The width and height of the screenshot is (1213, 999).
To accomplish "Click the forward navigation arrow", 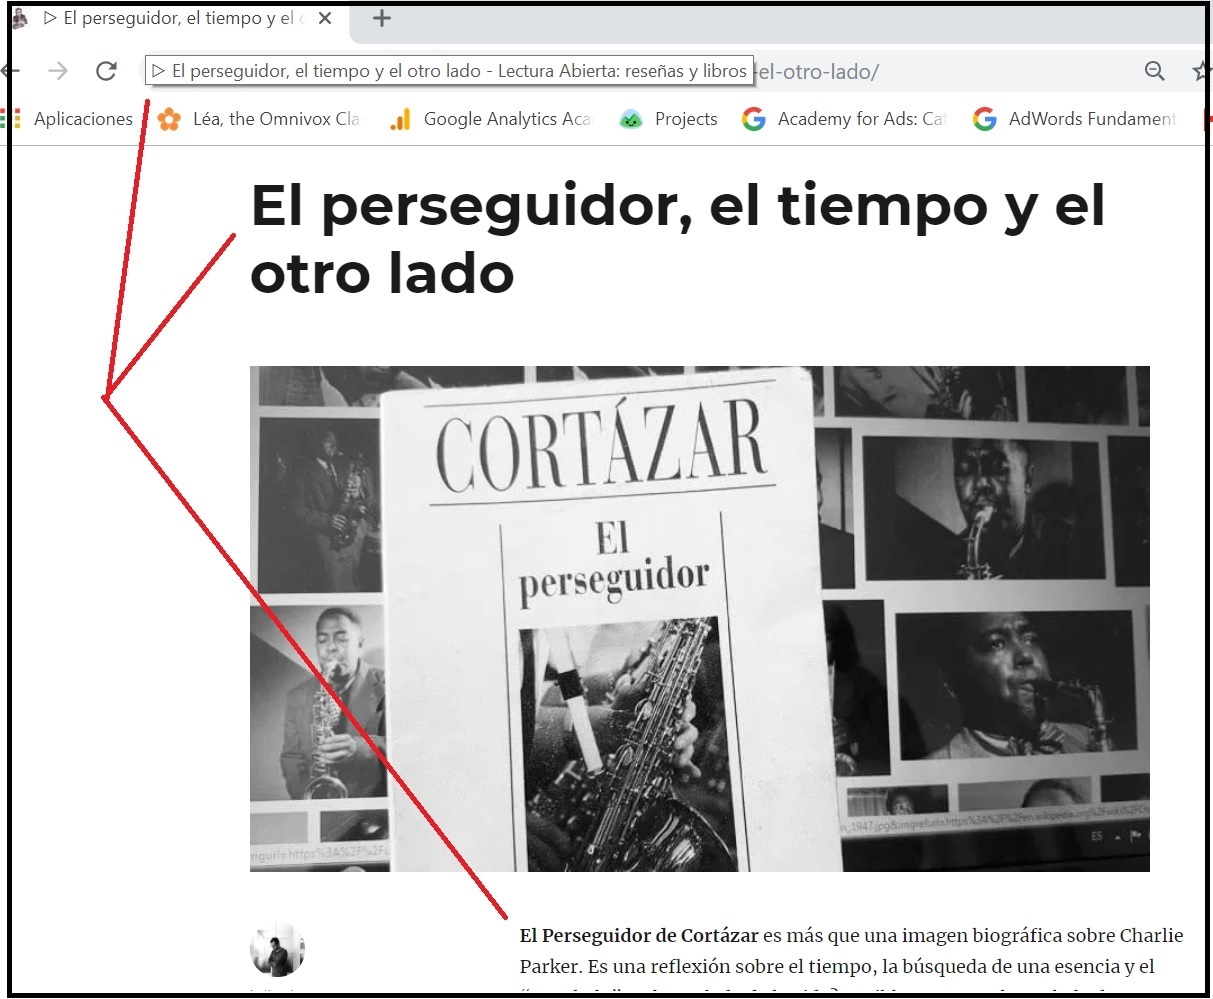I will click(58, 71).
